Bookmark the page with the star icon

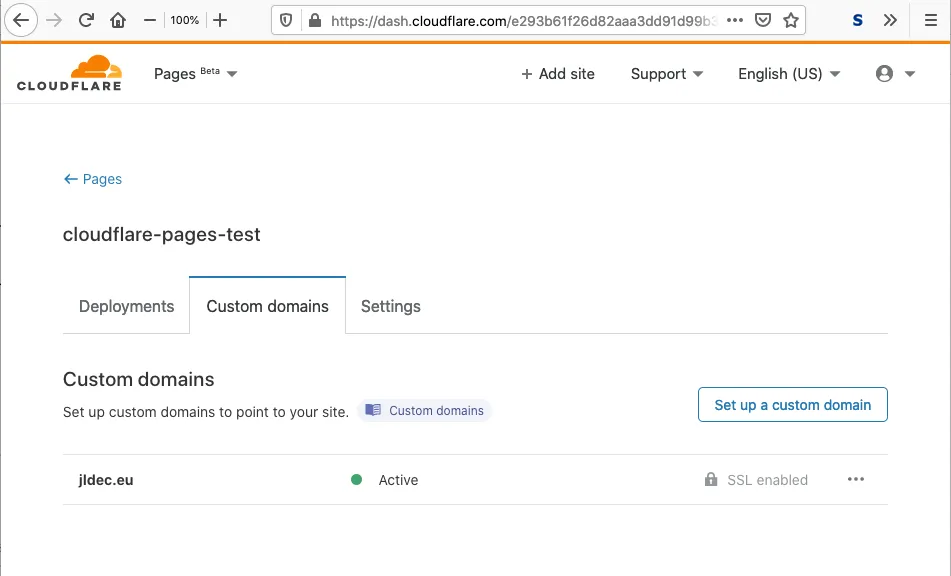790,19
